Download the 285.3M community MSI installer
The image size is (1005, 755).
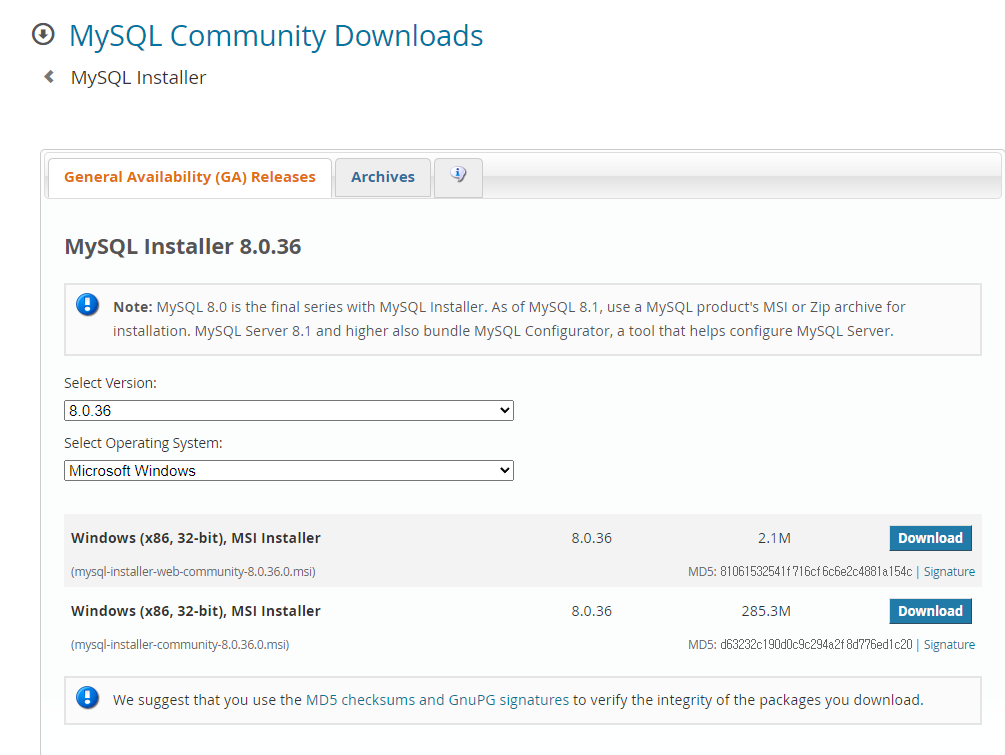pyautogui.click(x=931, y=611)
